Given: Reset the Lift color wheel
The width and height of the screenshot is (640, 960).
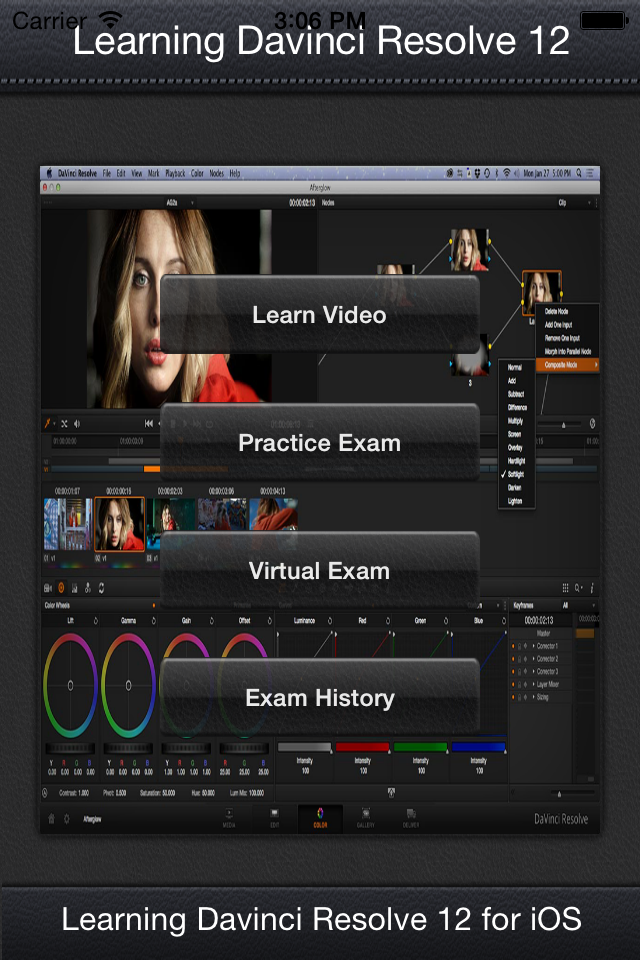Looking at the screenshot, I should (x=94, y=621).
